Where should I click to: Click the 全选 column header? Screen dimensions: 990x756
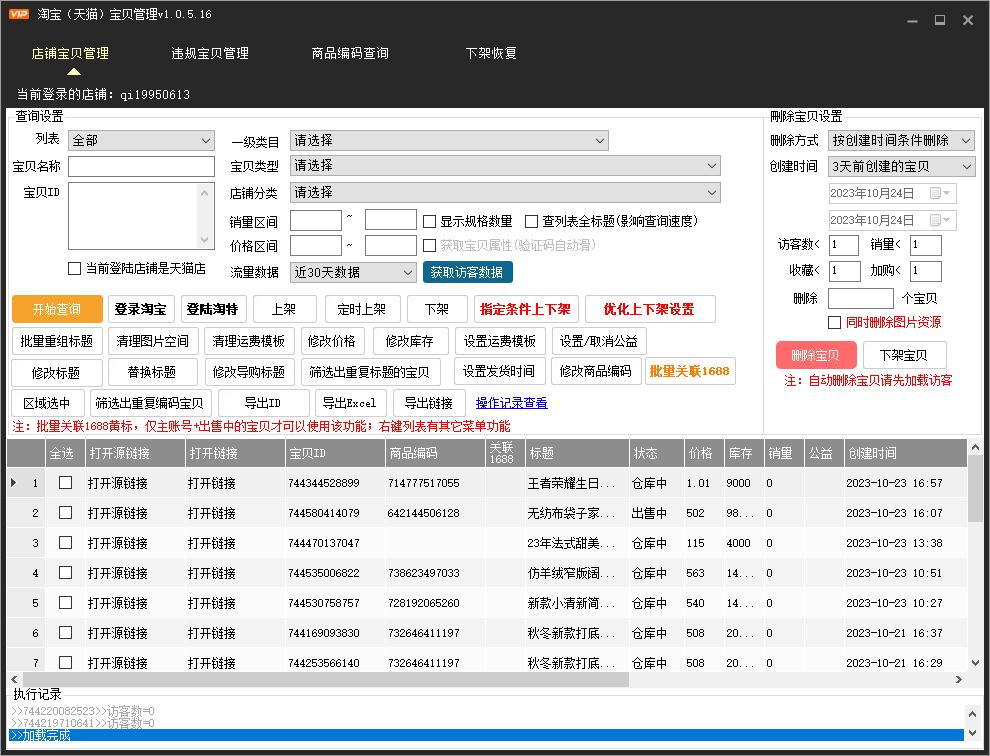click(65, 453)
